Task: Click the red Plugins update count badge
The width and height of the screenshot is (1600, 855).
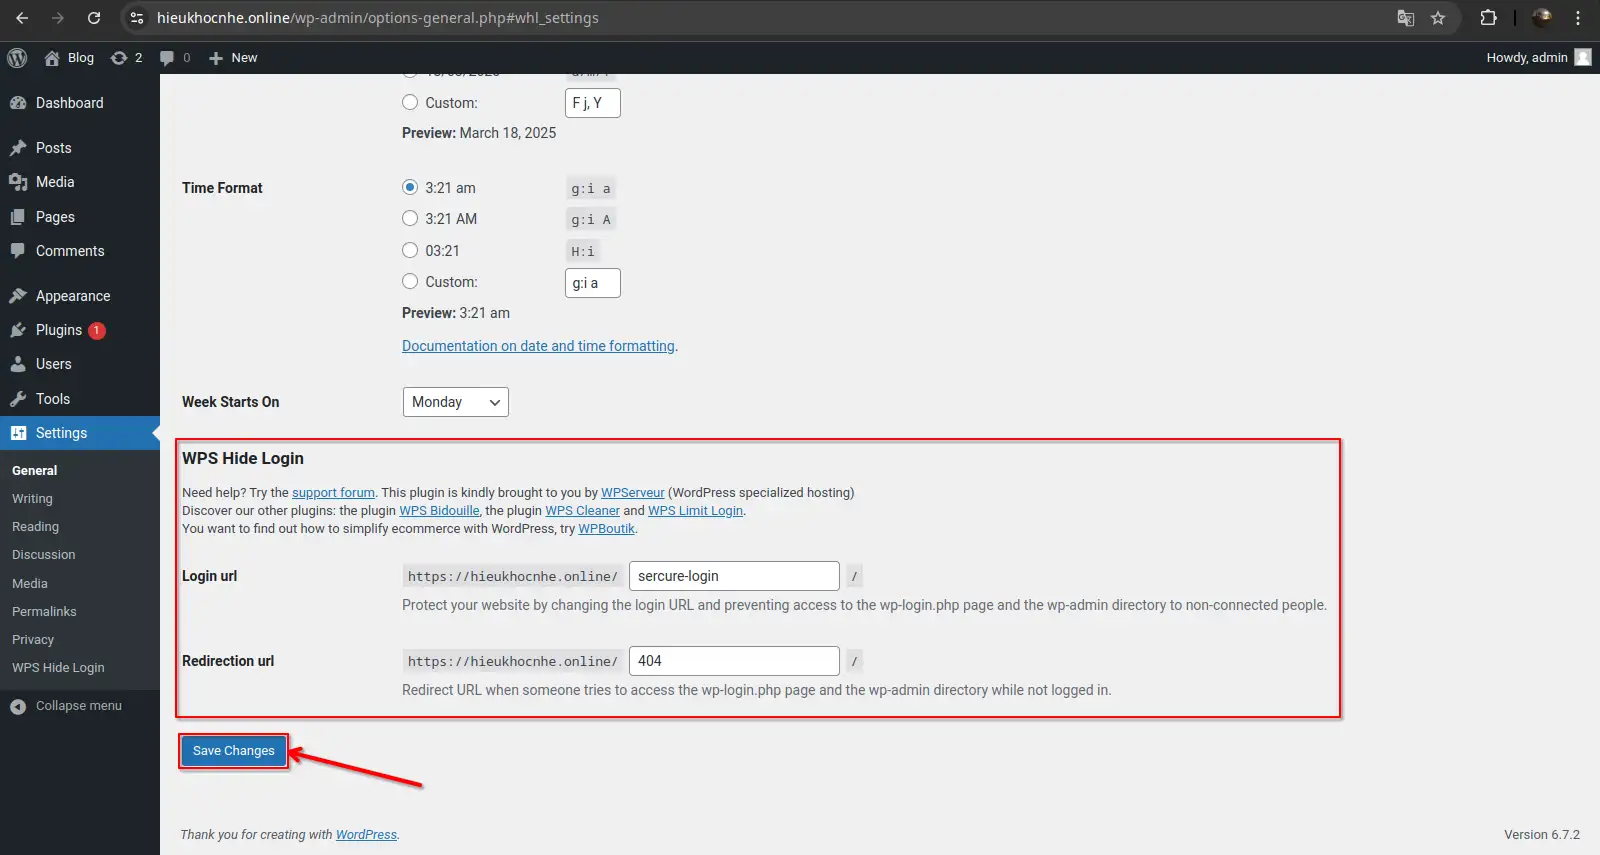Action: [97, 331]
